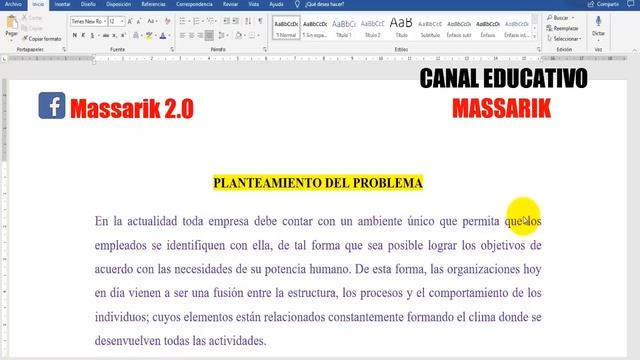The width and height of the screenshot is (640, 360).
Task: Open text effects icon
Action: (x=136, y=36)
